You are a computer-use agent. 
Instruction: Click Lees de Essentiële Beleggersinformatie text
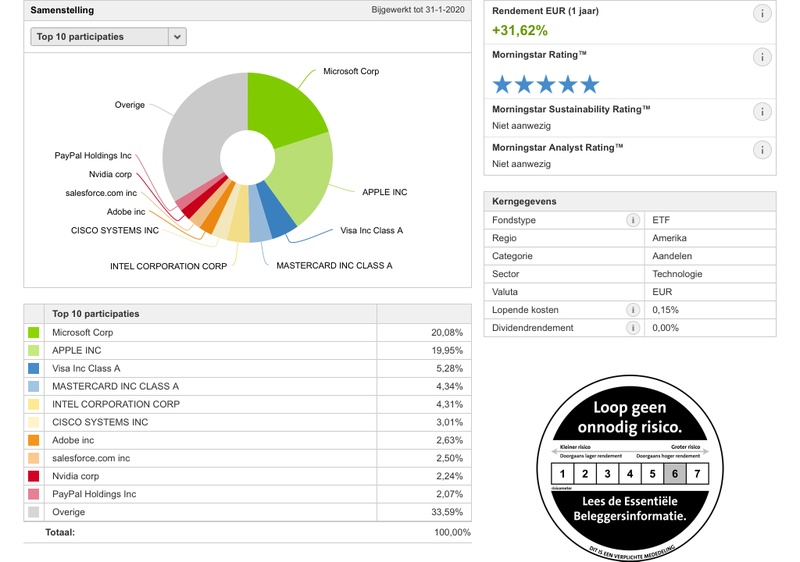click(x=630, y=508)
